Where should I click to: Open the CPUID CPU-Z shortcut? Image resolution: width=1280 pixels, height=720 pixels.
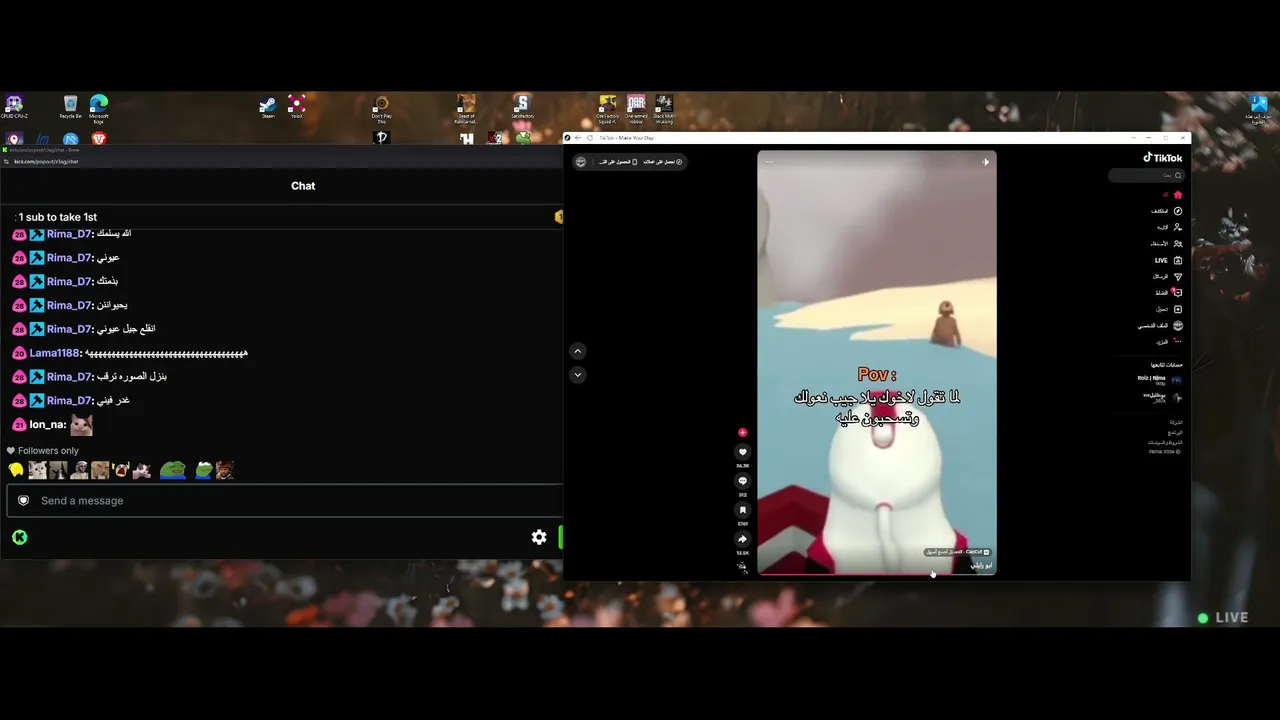[14, 107]
